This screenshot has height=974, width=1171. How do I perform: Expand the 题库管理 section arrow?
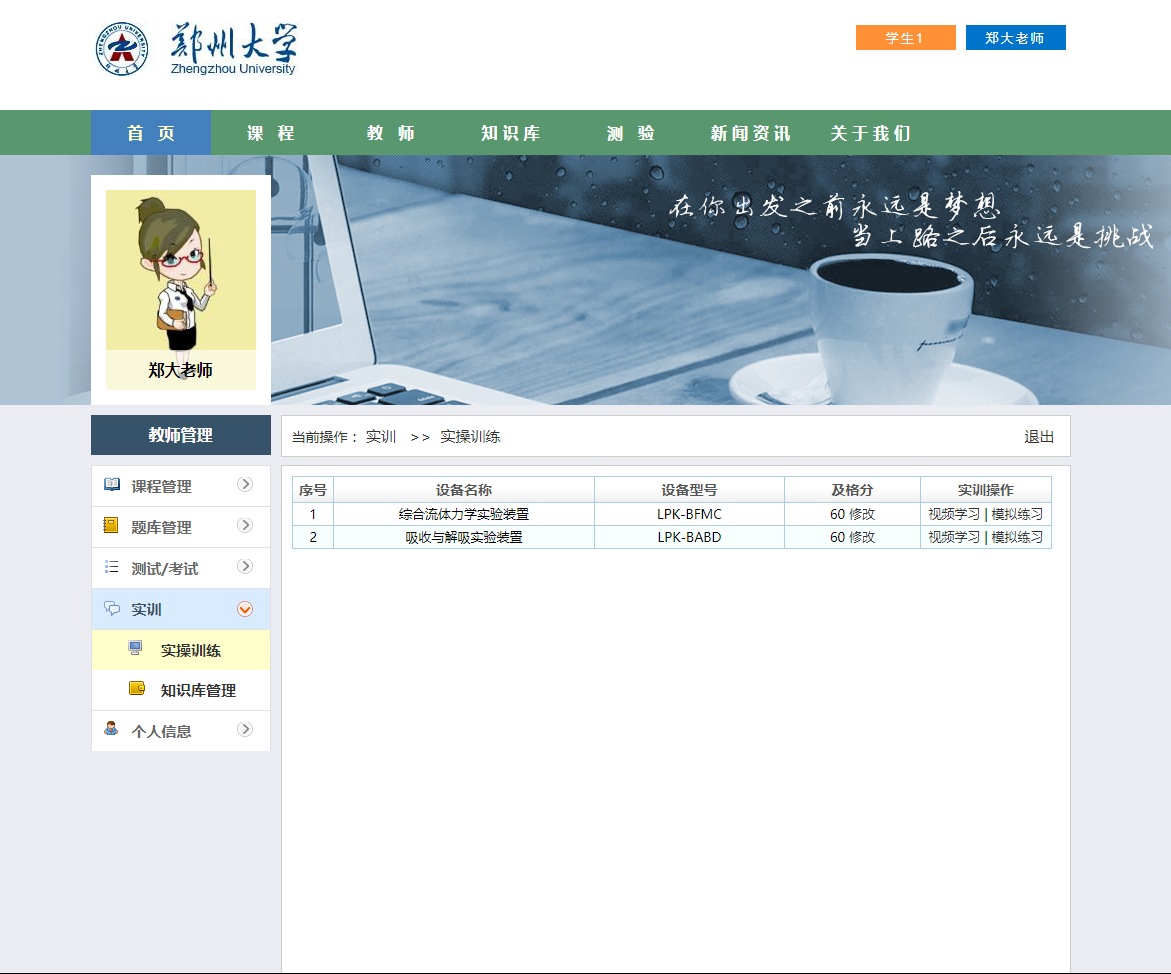pyautogui.click(x=245, y=526)
